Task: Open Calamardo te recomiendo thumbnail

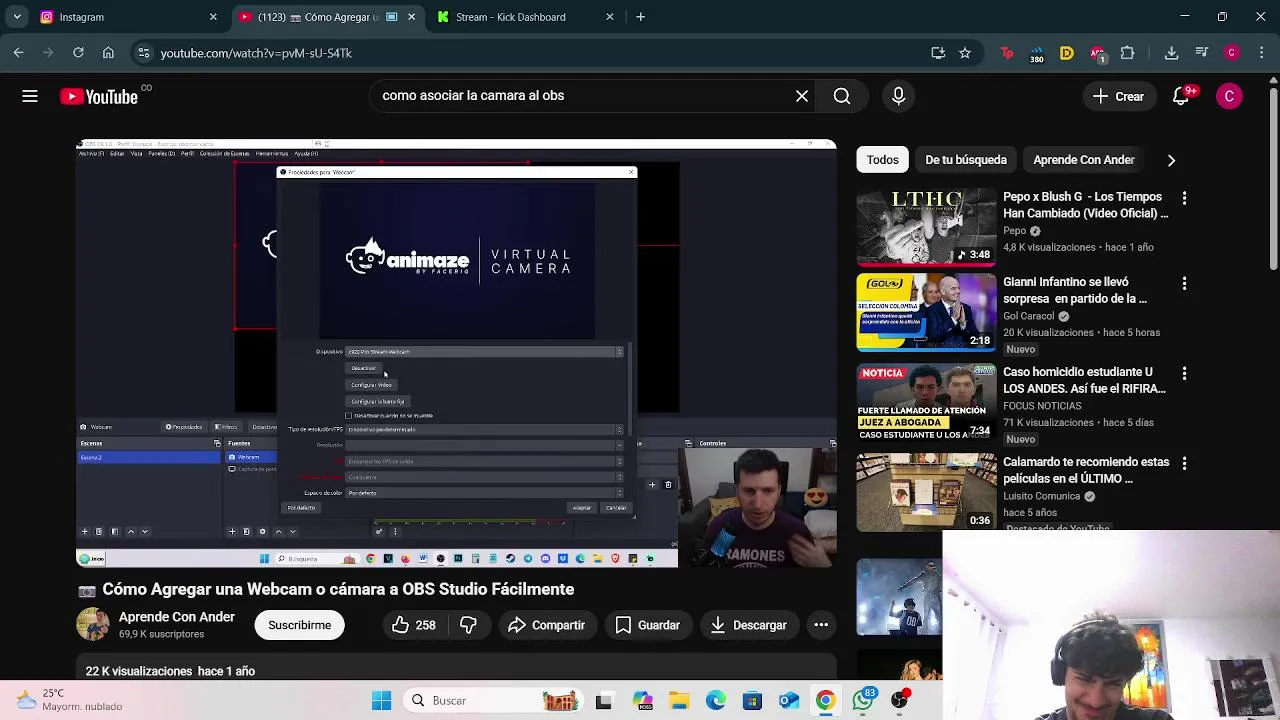Action: coord(926,492)
